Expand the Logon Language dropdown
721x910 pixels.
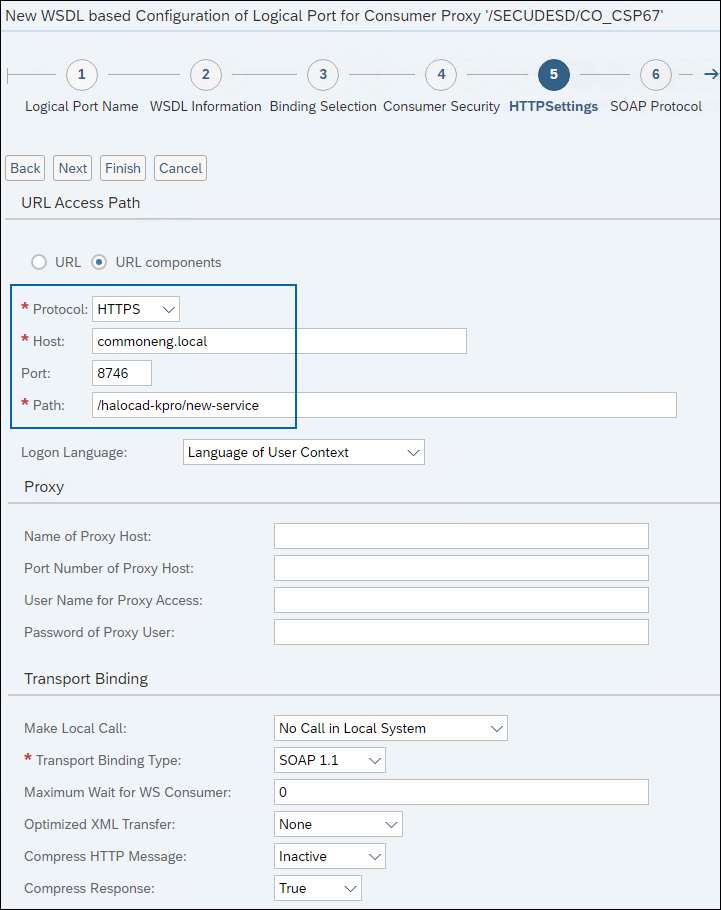point(304,452)
